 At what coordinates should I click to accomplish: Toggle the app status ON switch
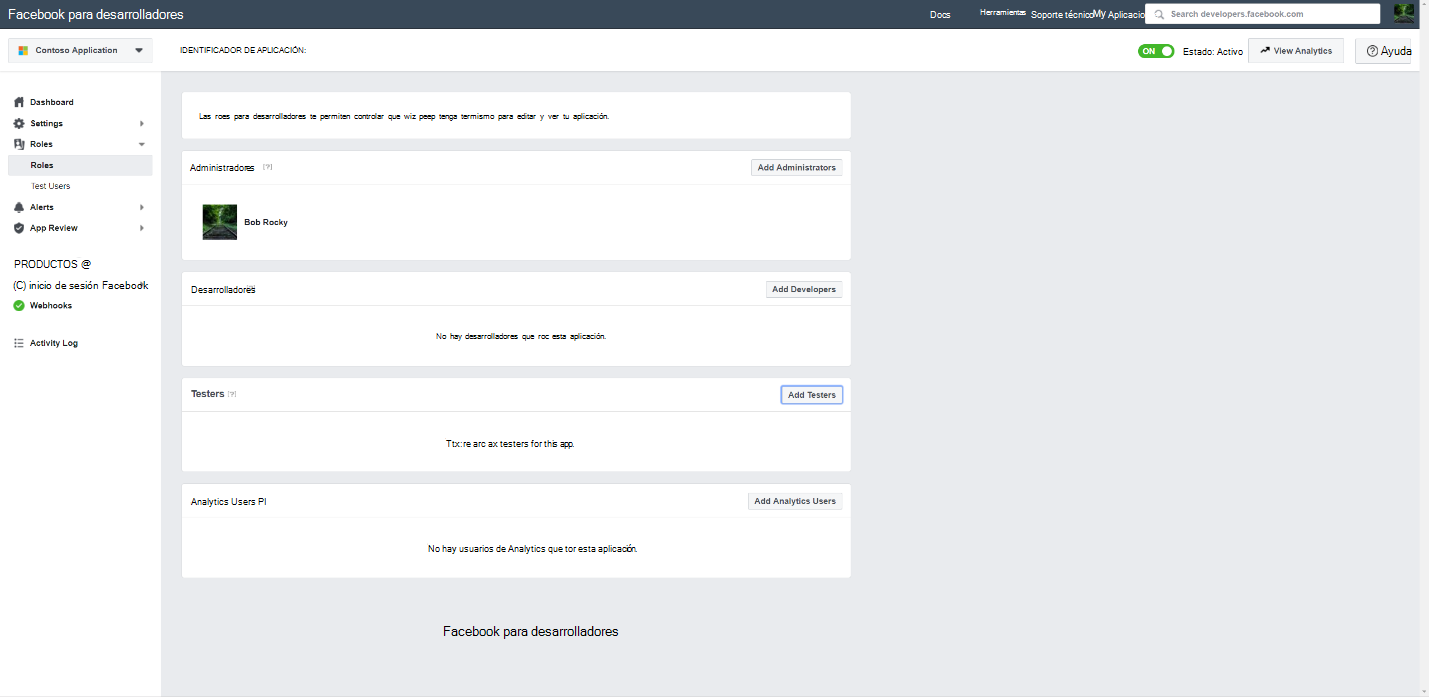(x=1156, y=51)
